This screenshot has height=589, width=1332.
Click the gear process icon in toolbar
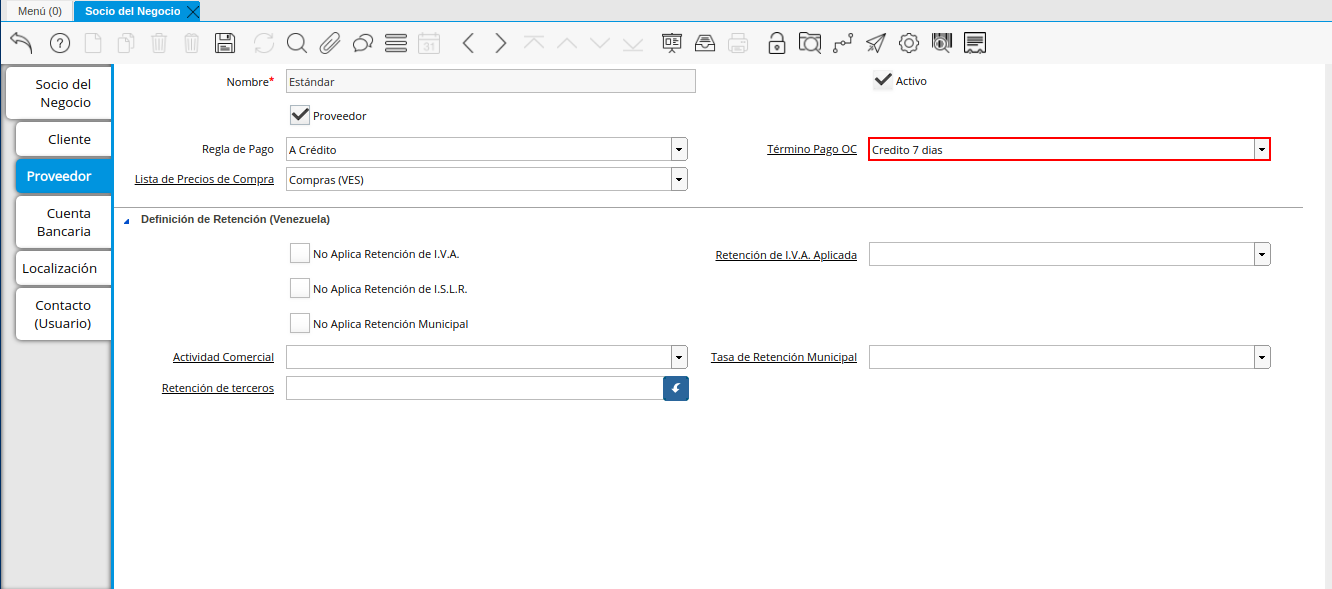point(909,43)
